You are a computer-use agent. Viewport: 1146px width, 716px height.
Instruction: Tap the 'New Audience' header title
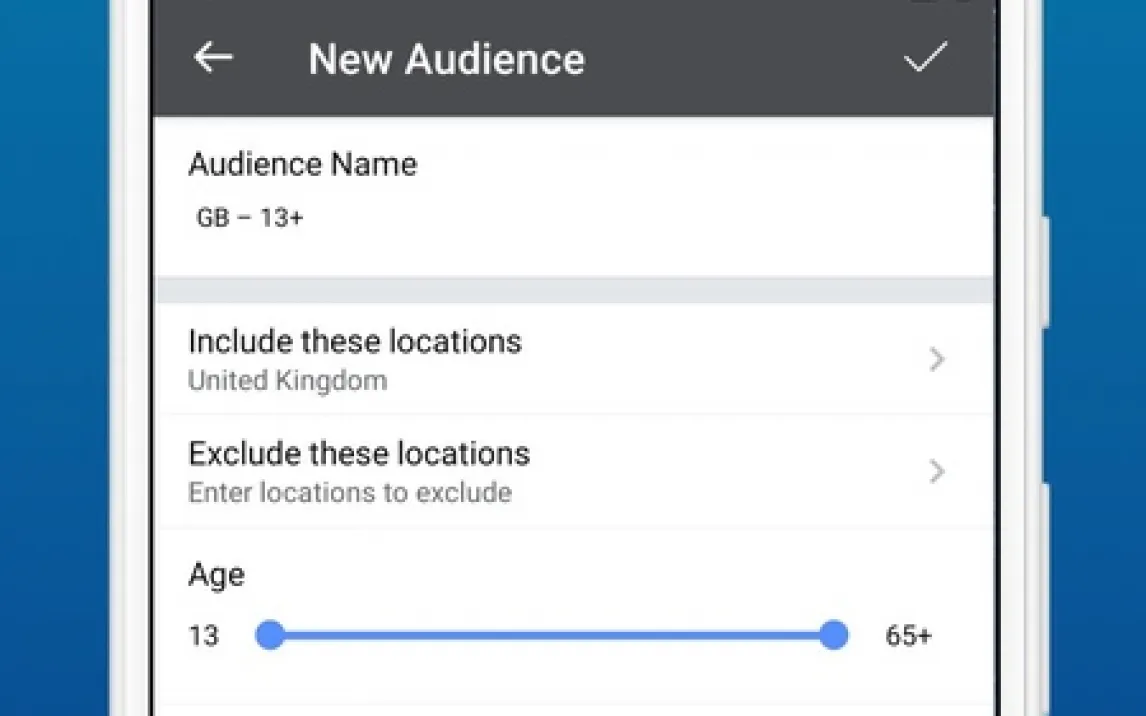446,59
